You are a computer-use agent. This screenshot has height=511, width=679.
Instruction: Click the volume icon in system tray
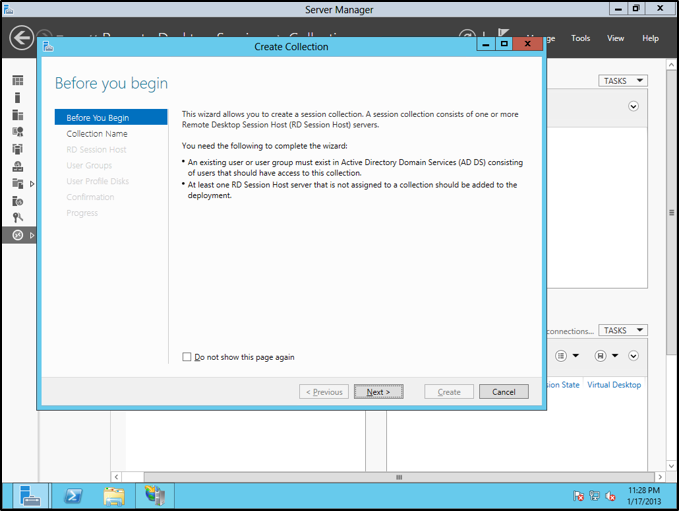610,495
